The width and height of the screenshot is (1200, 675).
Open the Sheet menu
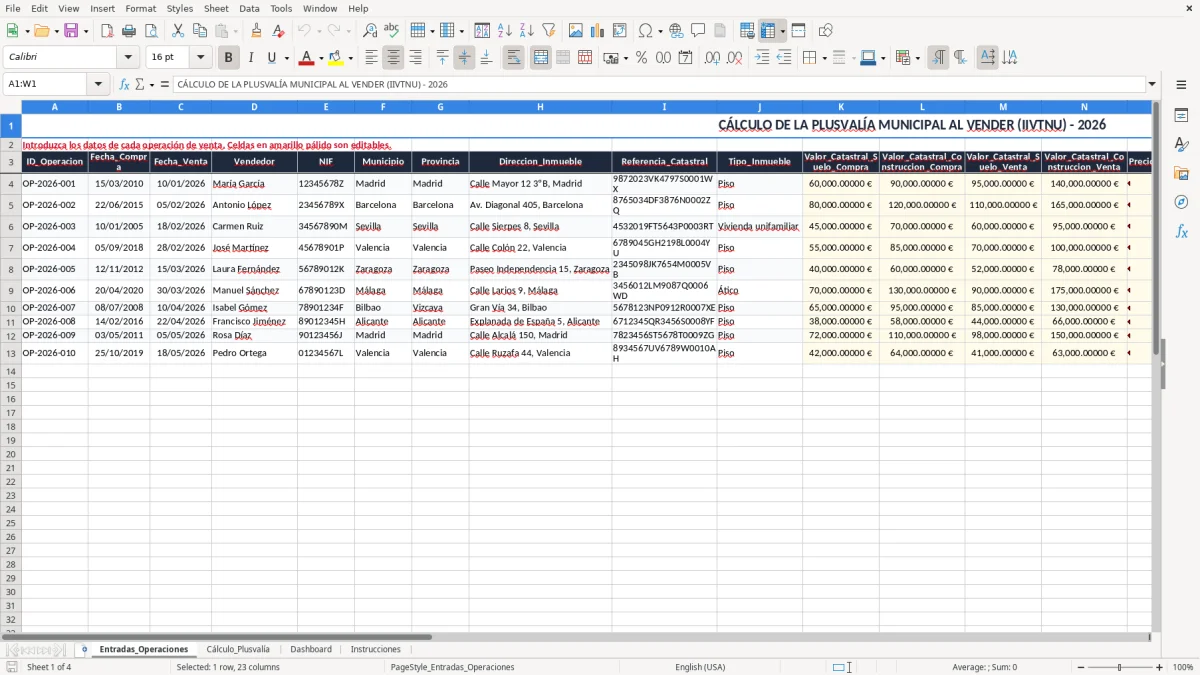coord(216,8)
